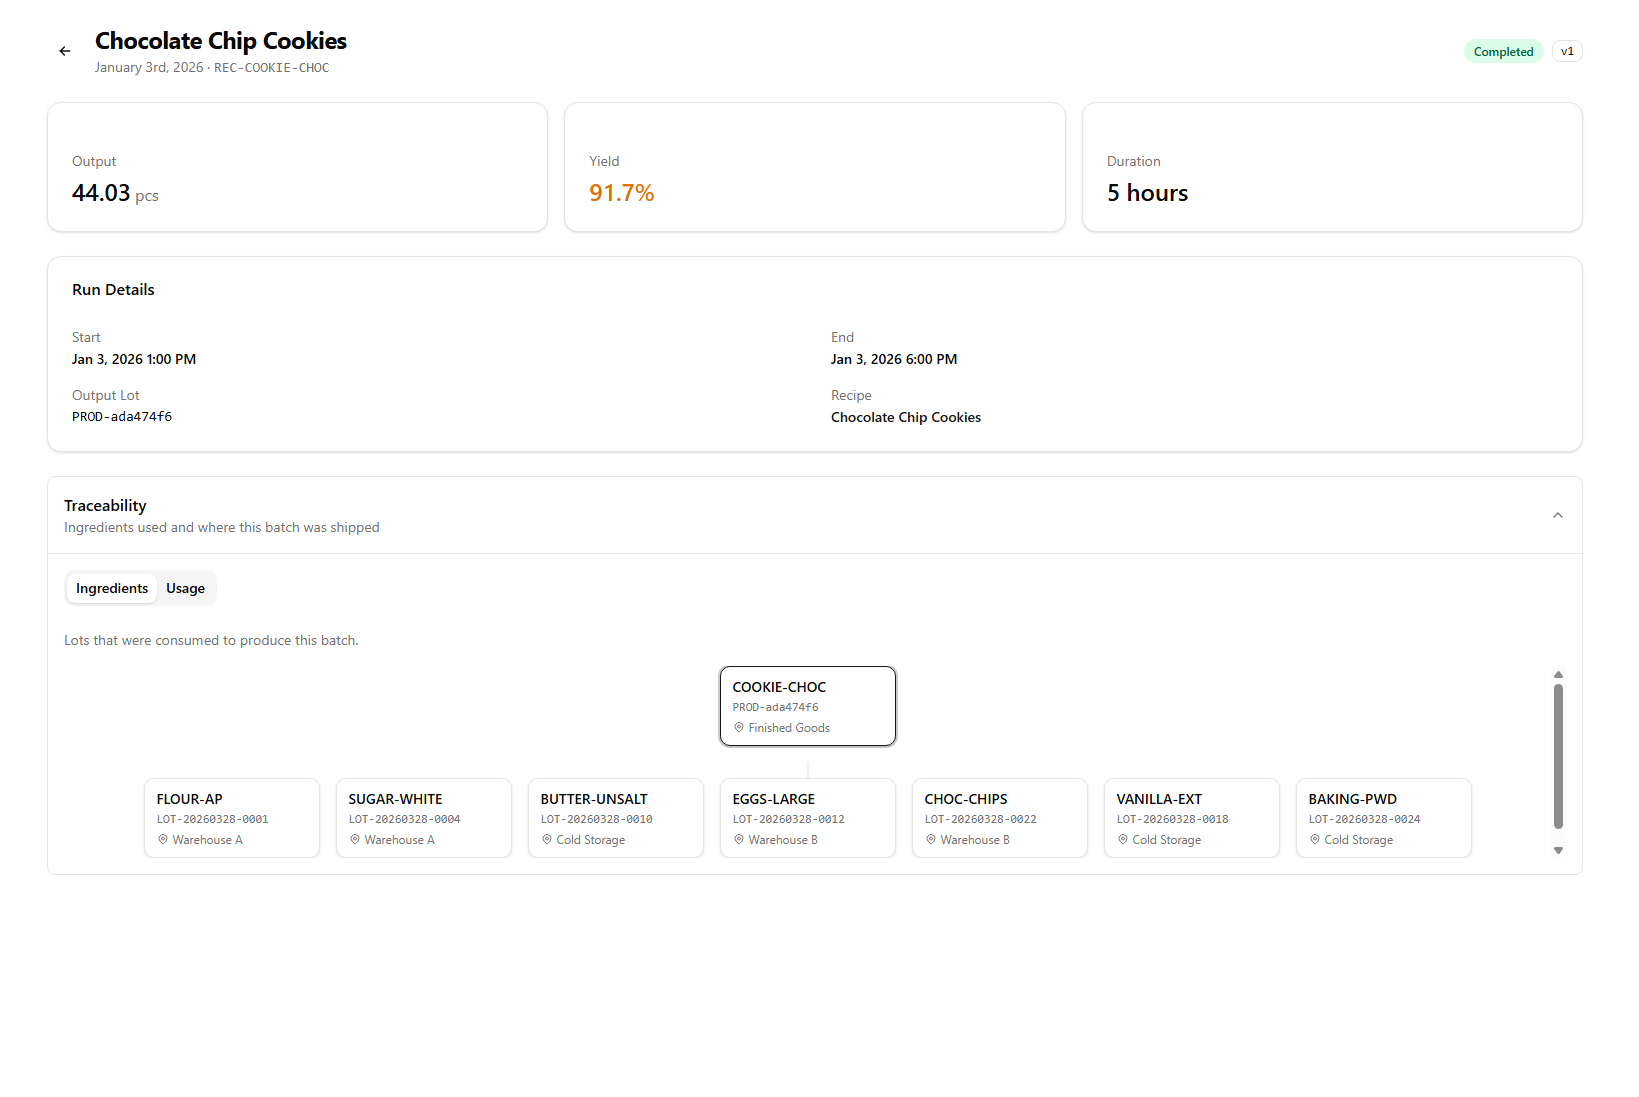1639x1097 pixels.
Task: Click the scroll-up arrow in the trace graph
Action: tap(1557, 674)
